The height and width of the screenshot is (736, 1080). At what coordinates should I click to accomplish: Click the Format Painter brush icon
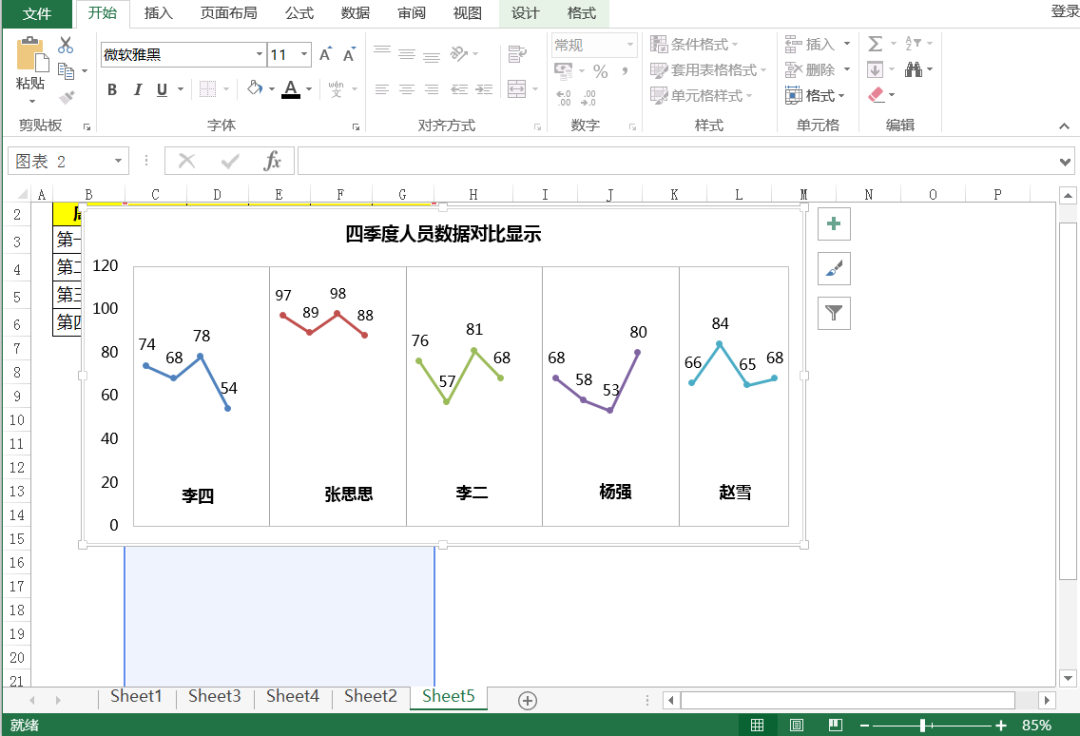pos(66,97)
